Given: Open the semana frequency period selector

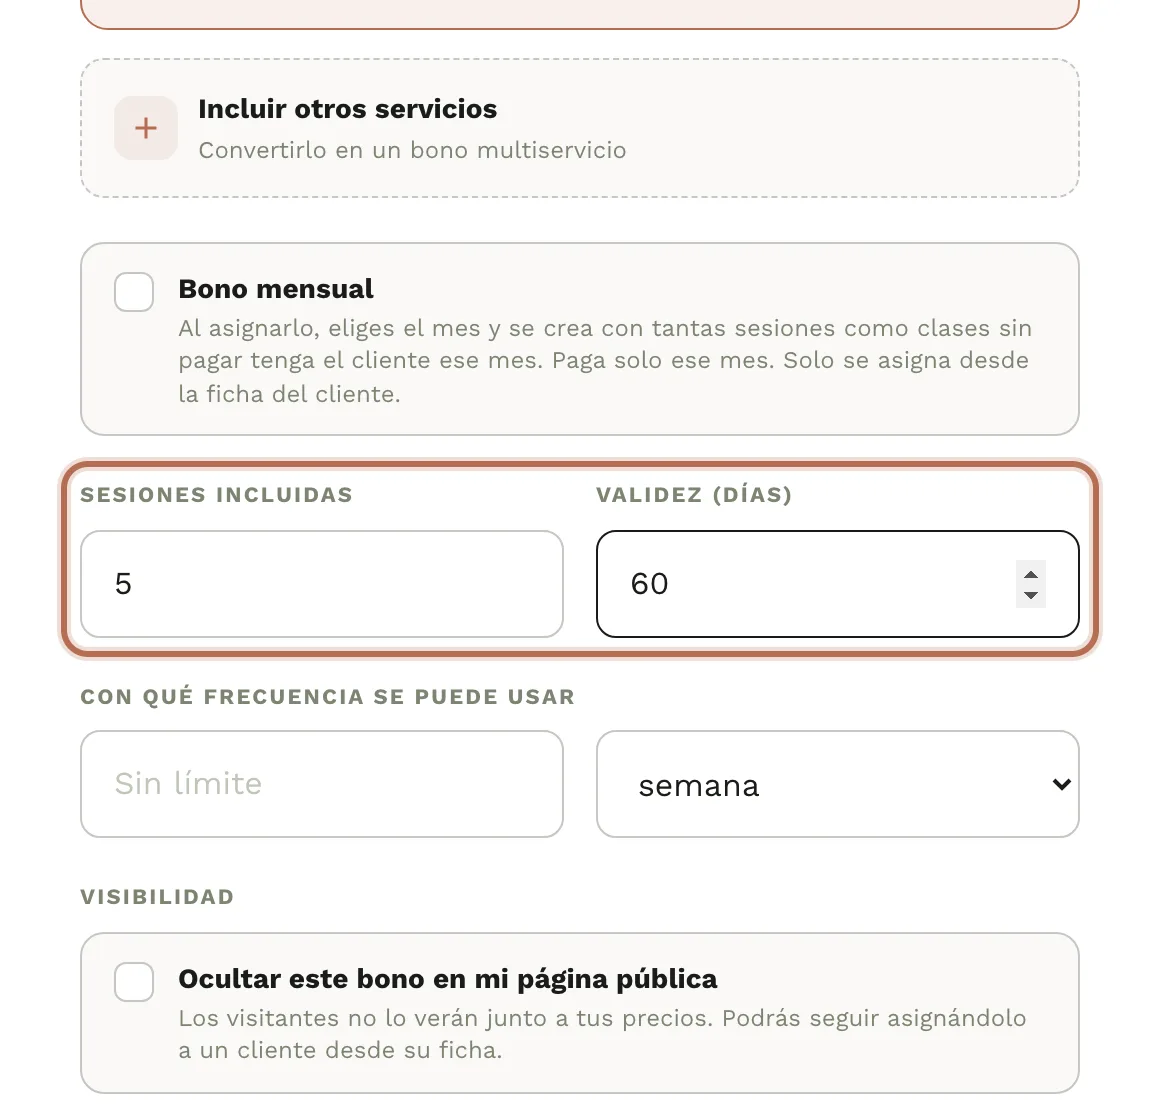Looking at the screenshot, I should pyautogui.click(x=837, y=784).
